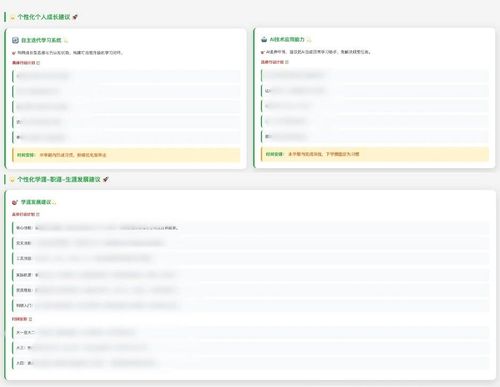This screenshot has height=387, width=500.
Task: Click the yellow 时间安排 bar in AI技术应用能力 card
Action: [x=375, y=154]
